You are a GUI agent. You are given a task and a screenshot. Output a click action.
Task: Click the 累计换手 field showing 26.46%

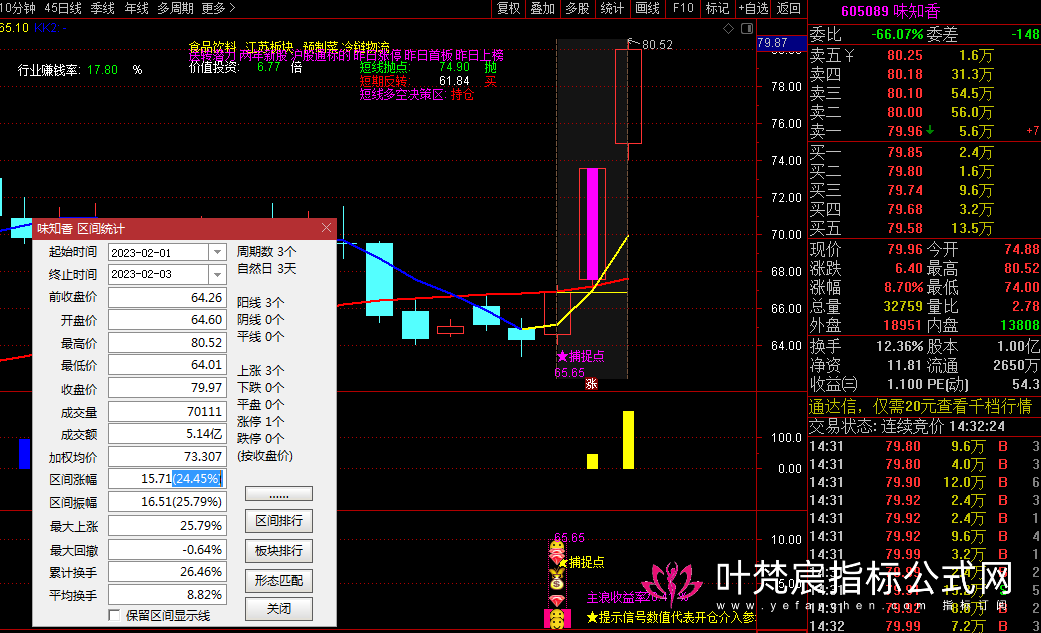click(x=167, y=572)
